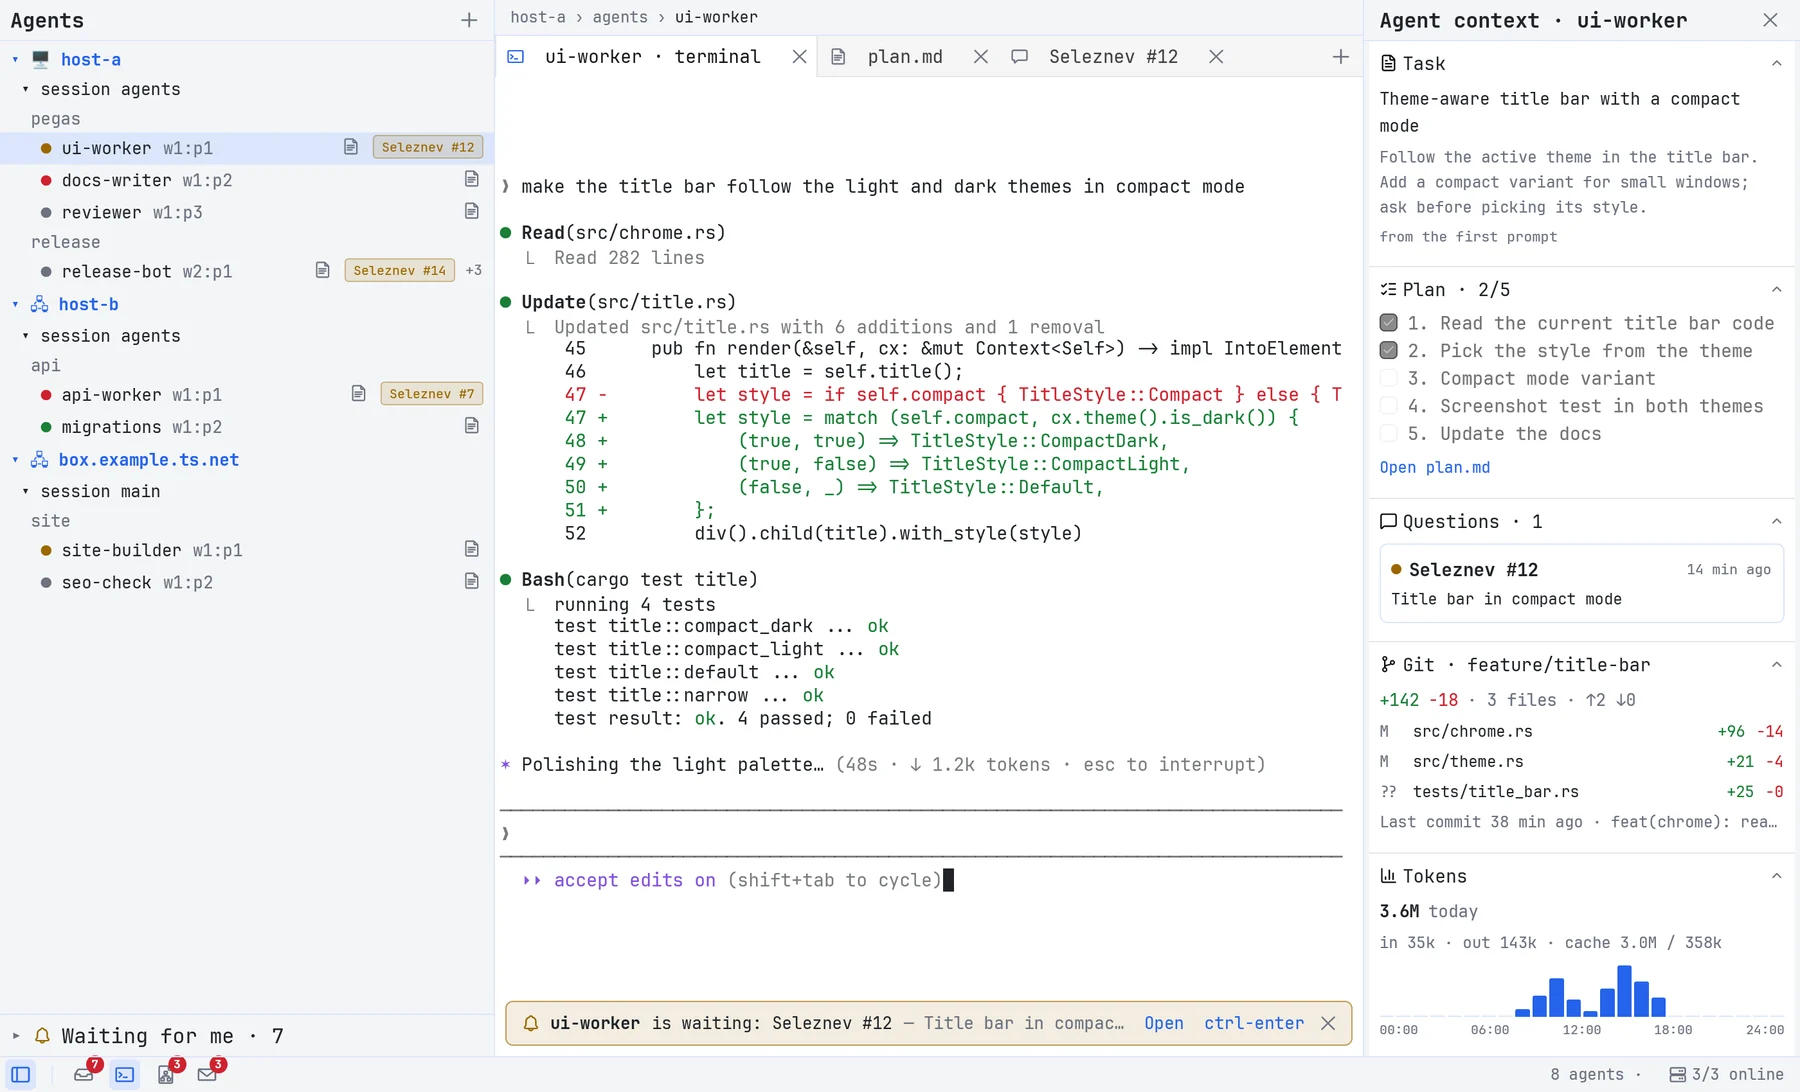1800x1092 pixels.
Task: Select the src/theme.rs changed file
Action: (x=1581, y=761)
